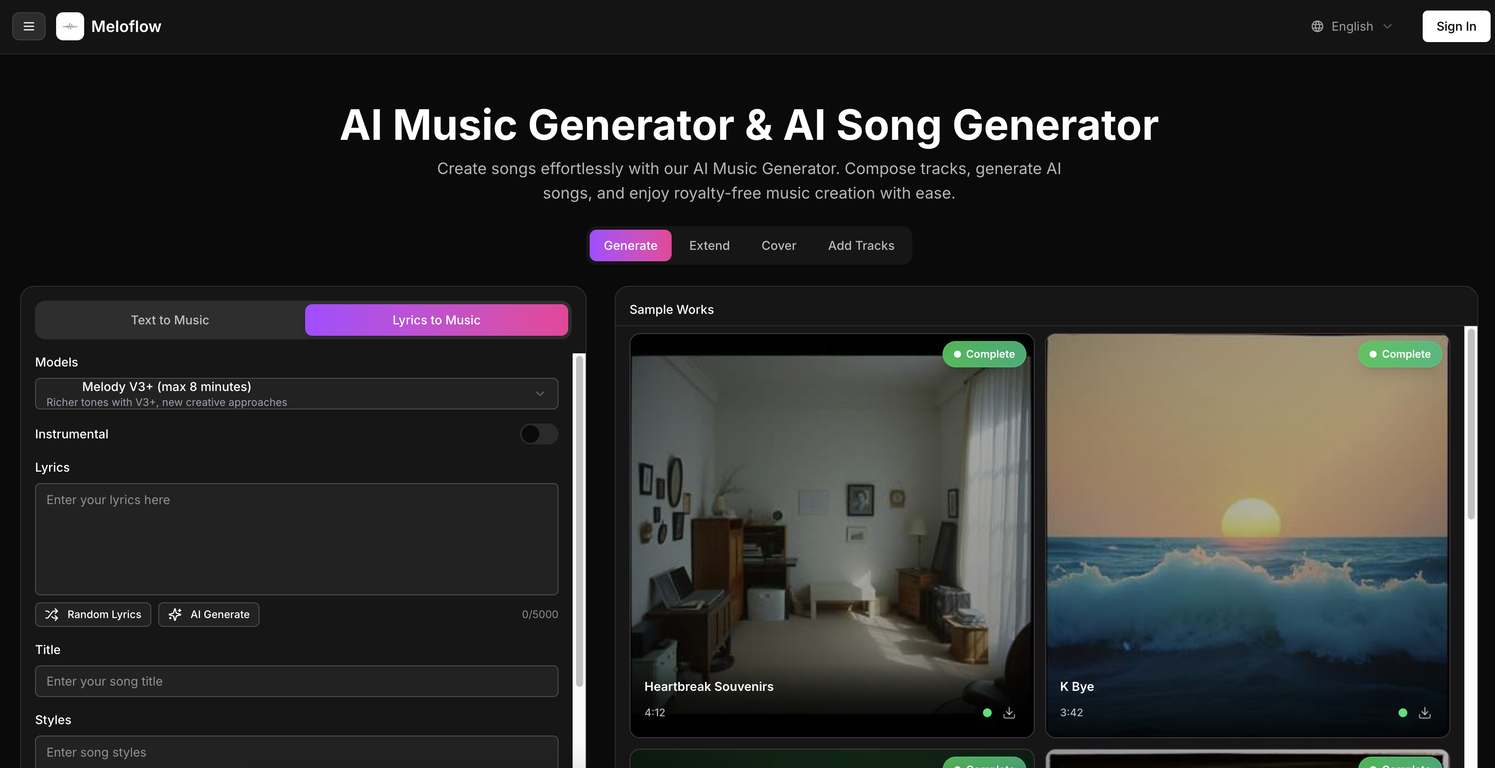The height and width of the screenshot is (768, 1495).
Task: Click green status dot on K Bye
Action: tap(1402, 713)
